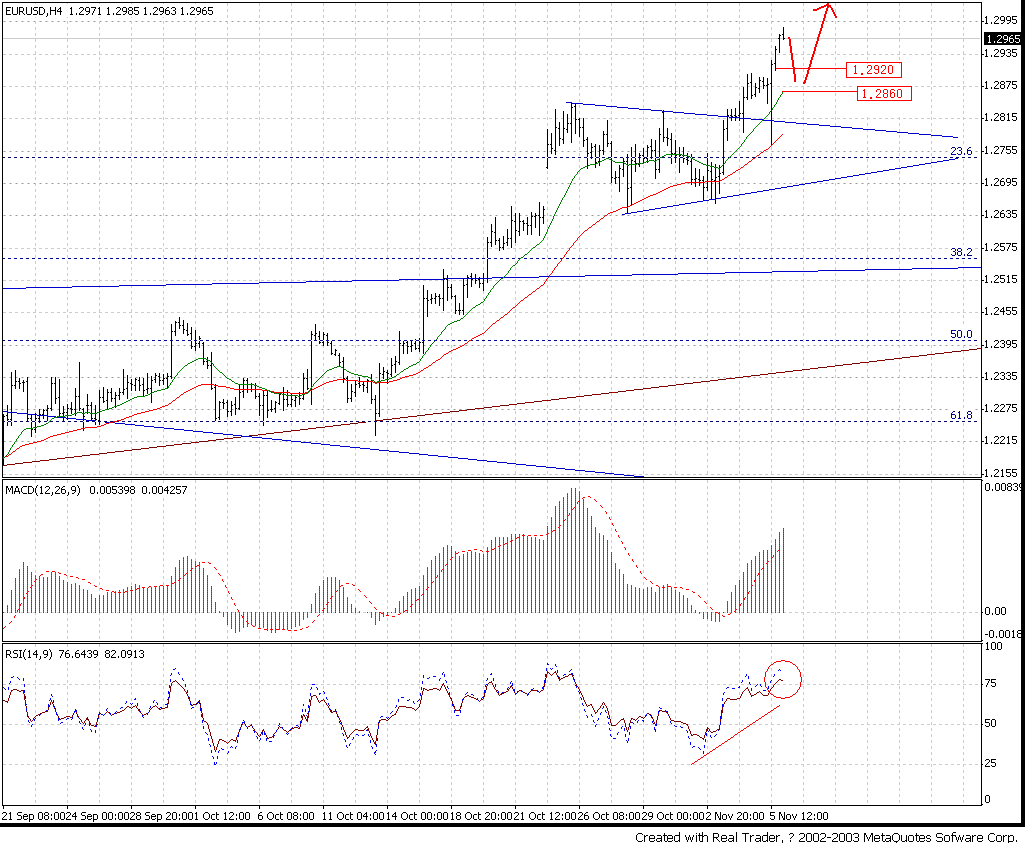The width and height of the screenshot is (1025, 843).
Task: Click 1.2455 on the price axis
Action: pyautogui.click(x=1003, y=311)
